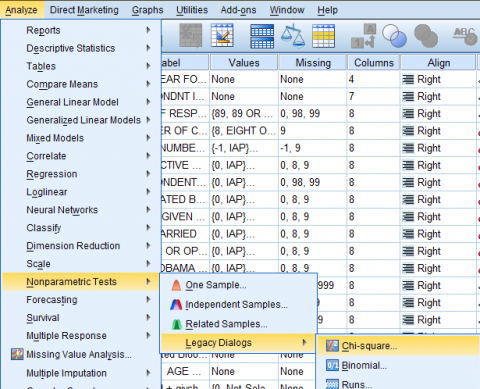
Task: Click the Missing cell '-1, 9'
Action: 313,148
